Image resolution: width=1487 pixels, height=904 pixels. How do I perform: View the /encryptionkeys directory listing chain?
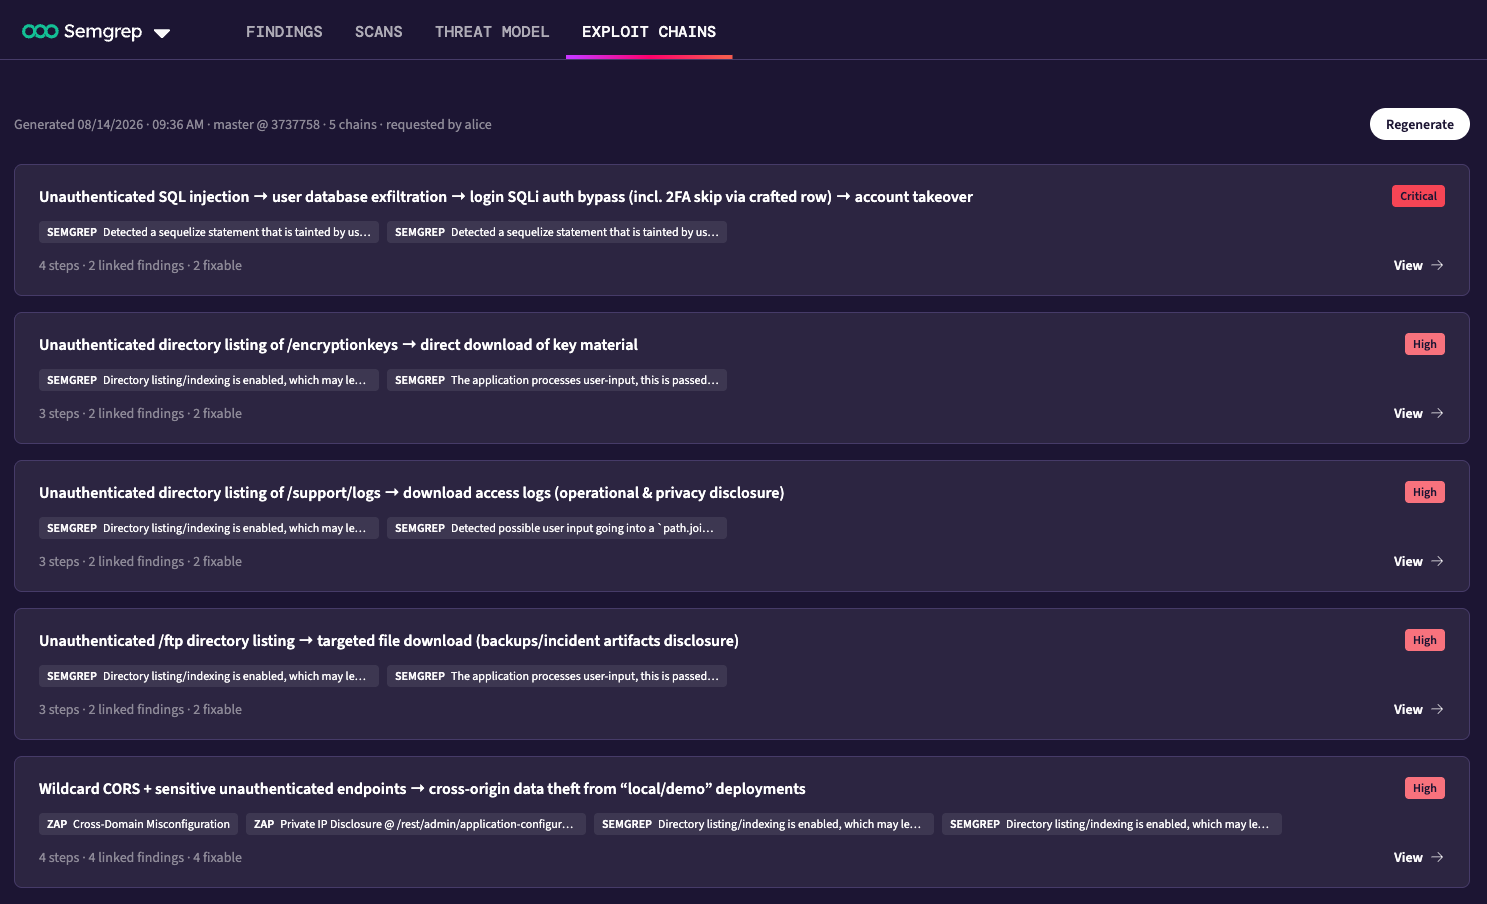click(x=1418, y=413)
